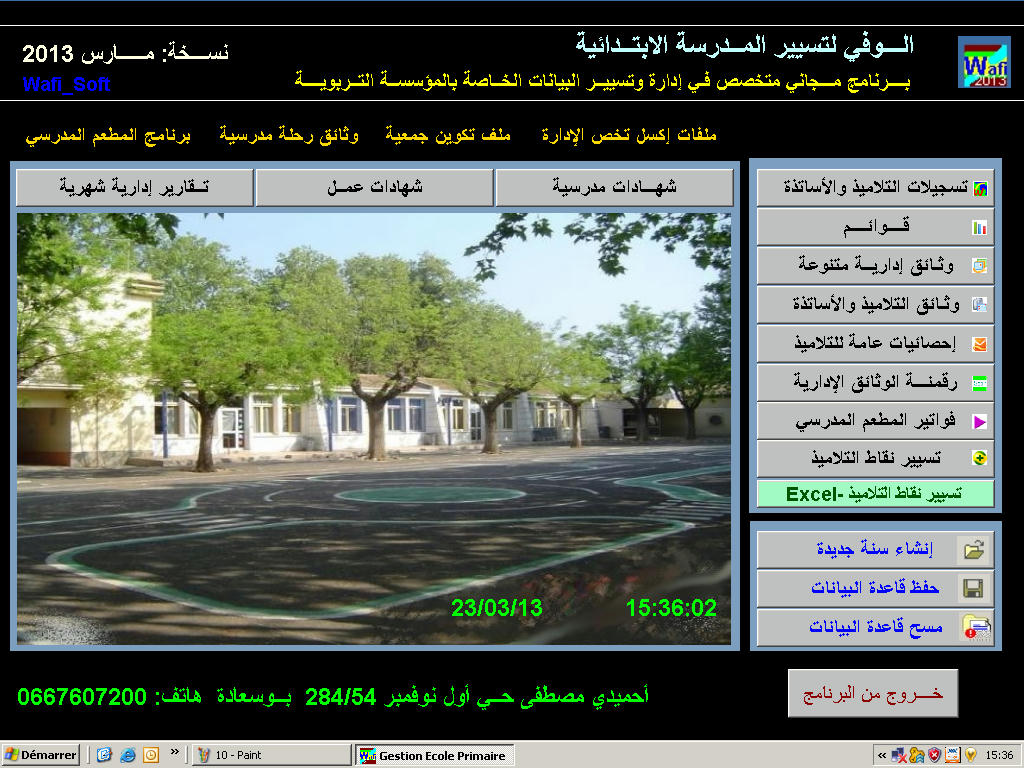Open رقمنة الوثائق الإدارية button
The width and height of the screenshot is (1024, 768).
coord(875,382)
